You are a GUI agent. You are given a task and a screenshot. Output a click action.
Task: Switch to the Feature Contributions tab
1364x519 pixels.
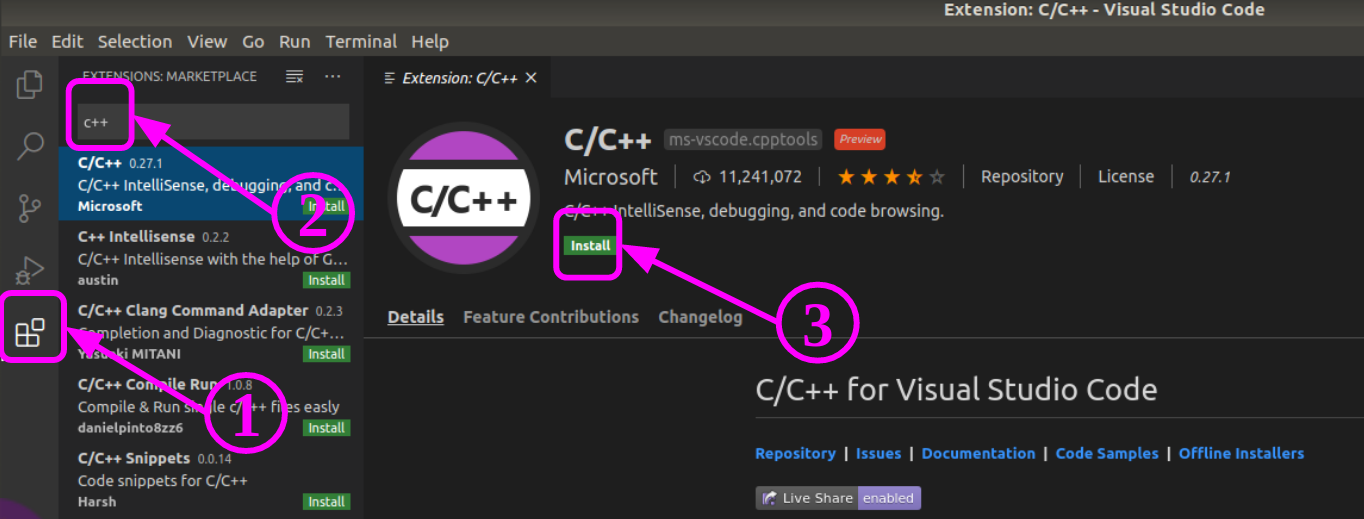551,317
